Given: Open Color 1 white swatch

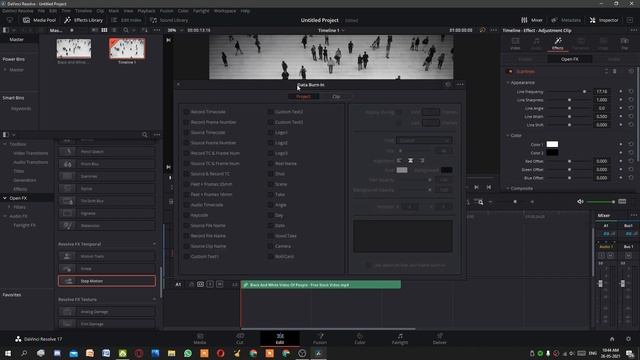Looking at the screenshot, I should pyautogui.click(x=552, y=144).
